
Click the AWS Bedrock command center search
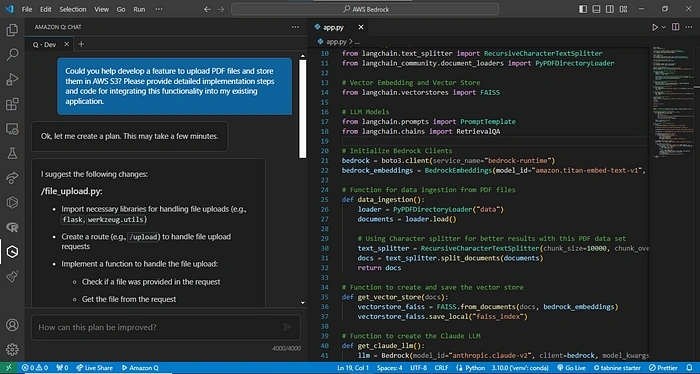click(365, 9)
